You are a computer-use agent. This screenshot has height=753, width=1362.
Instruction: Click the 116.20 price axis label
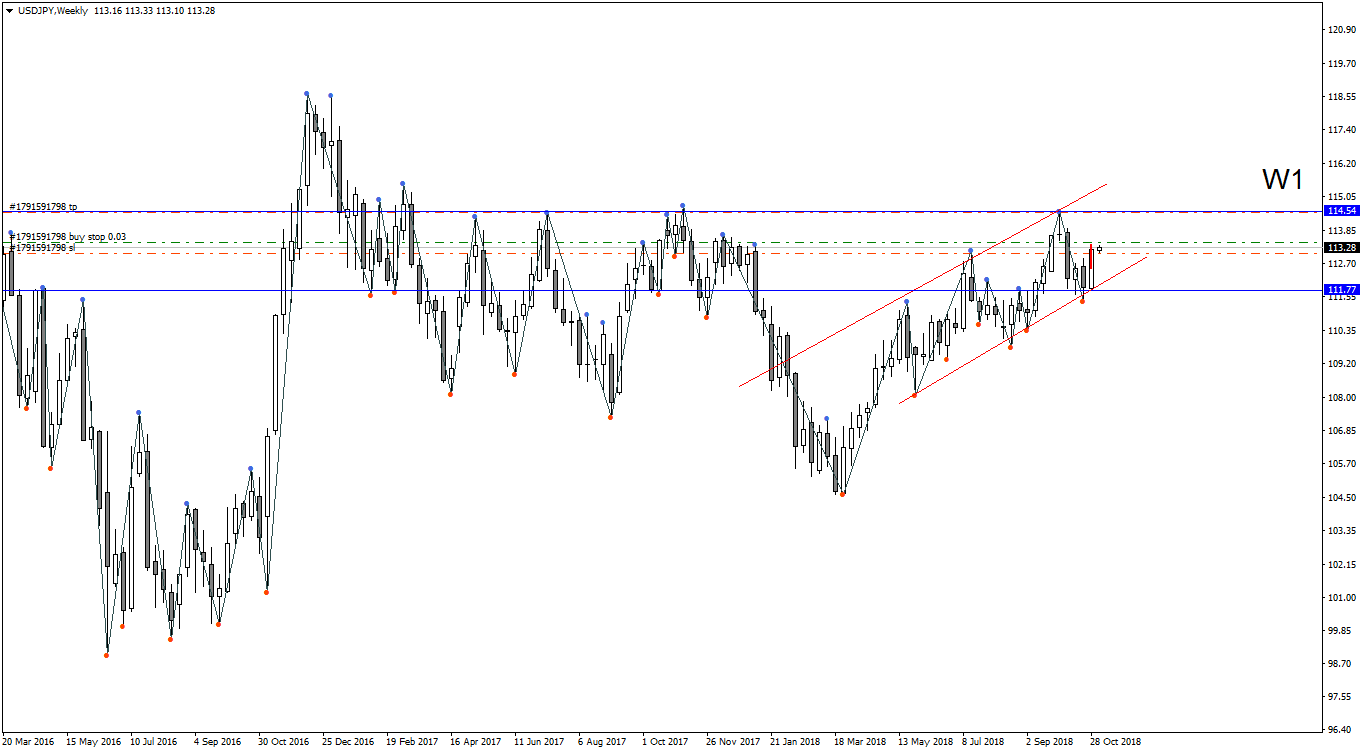1340,163
